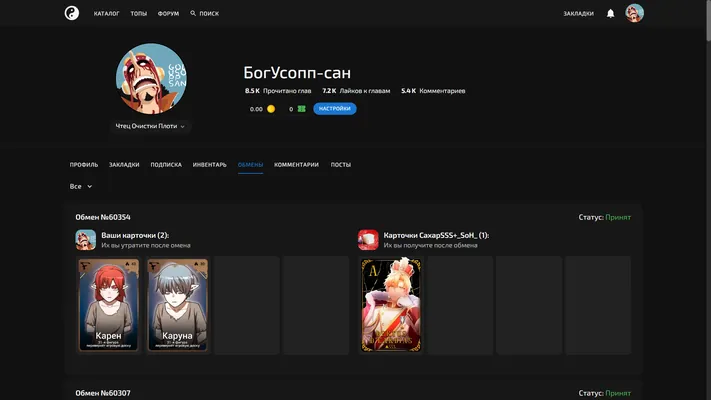Click Принят status of exchange №60354
Image resolution: width=711 pixels, height=400 pixels.
[x=618, y=217]
